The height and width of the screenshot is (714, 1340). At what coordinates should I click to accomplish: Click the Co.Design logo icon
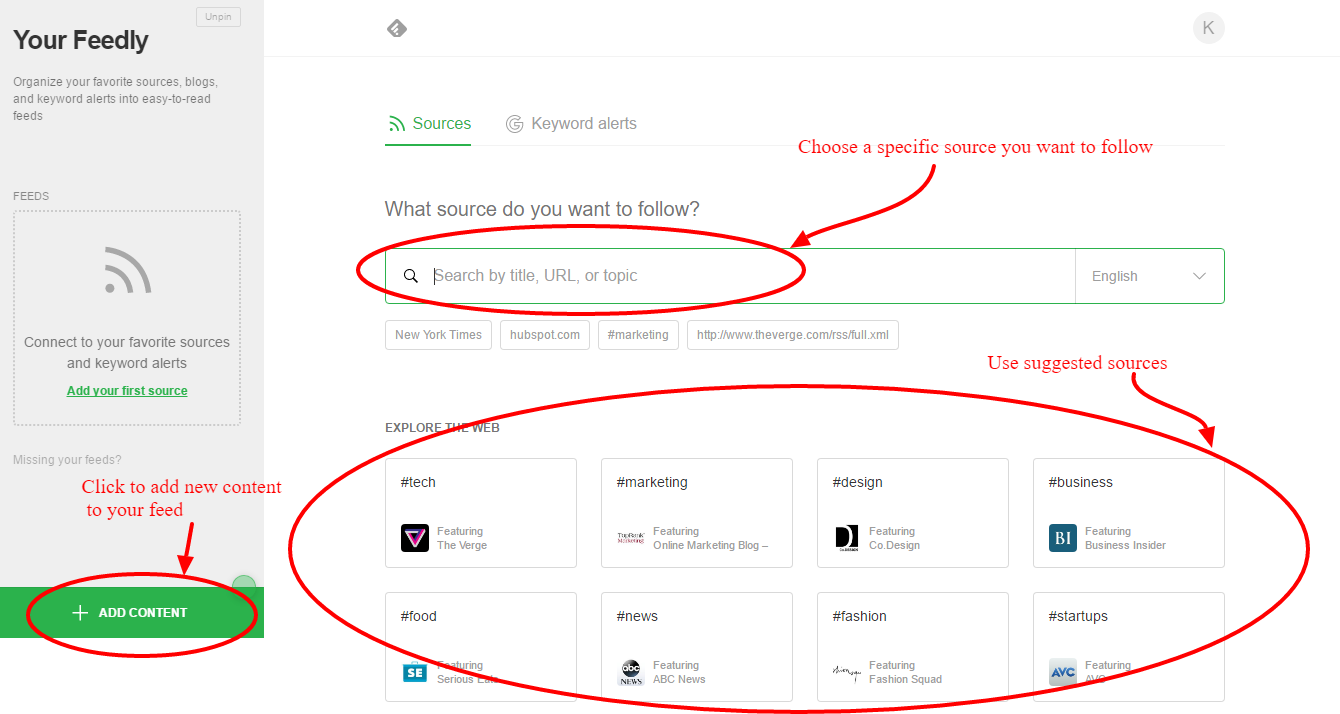point(847,538)
